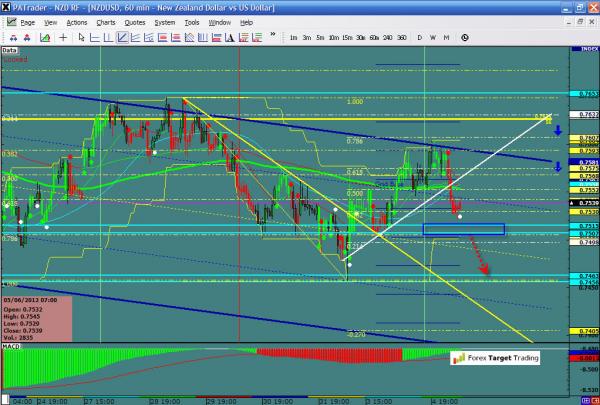This screenshot has height=405, width=600.
Task: Select the vertical time zones tool
Action: 203,38
